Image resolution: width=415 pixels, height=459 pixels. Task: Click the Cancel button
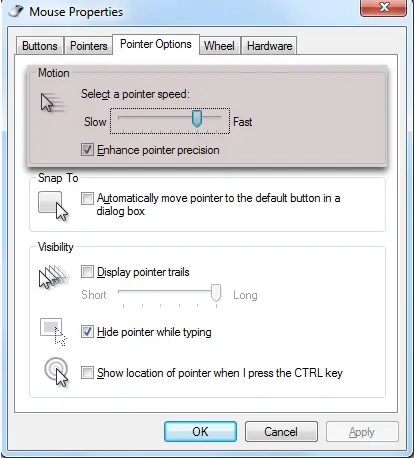click(x=281, y=432)
